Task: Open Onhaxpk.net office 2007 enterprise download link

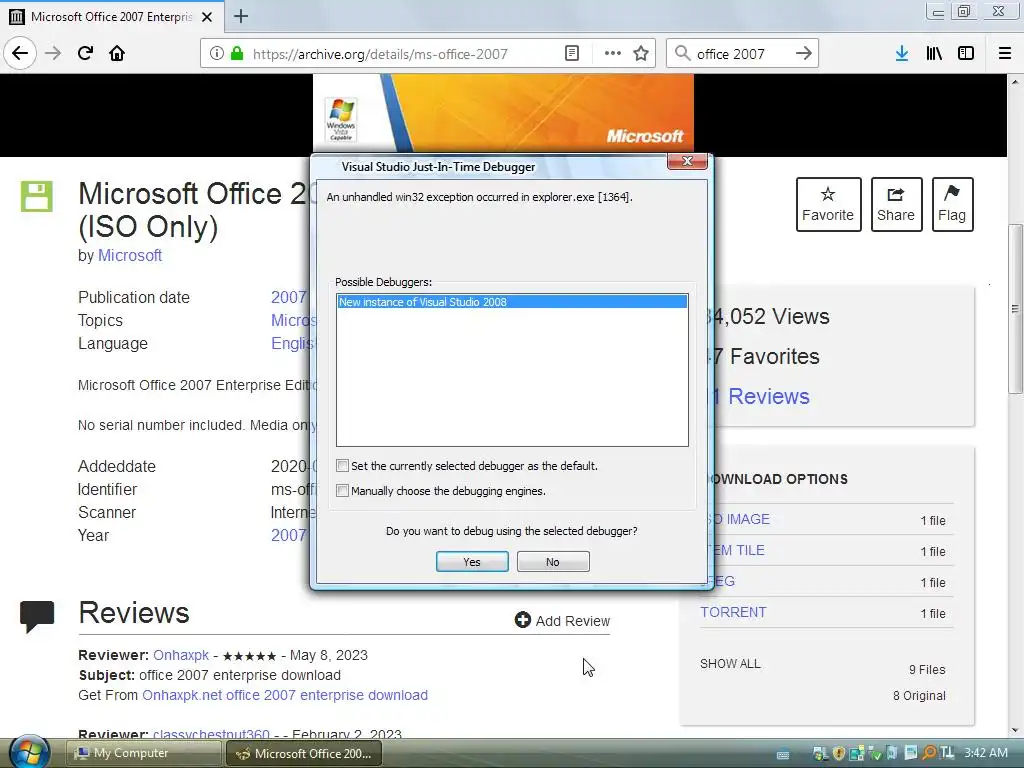Action: (285, 695)
